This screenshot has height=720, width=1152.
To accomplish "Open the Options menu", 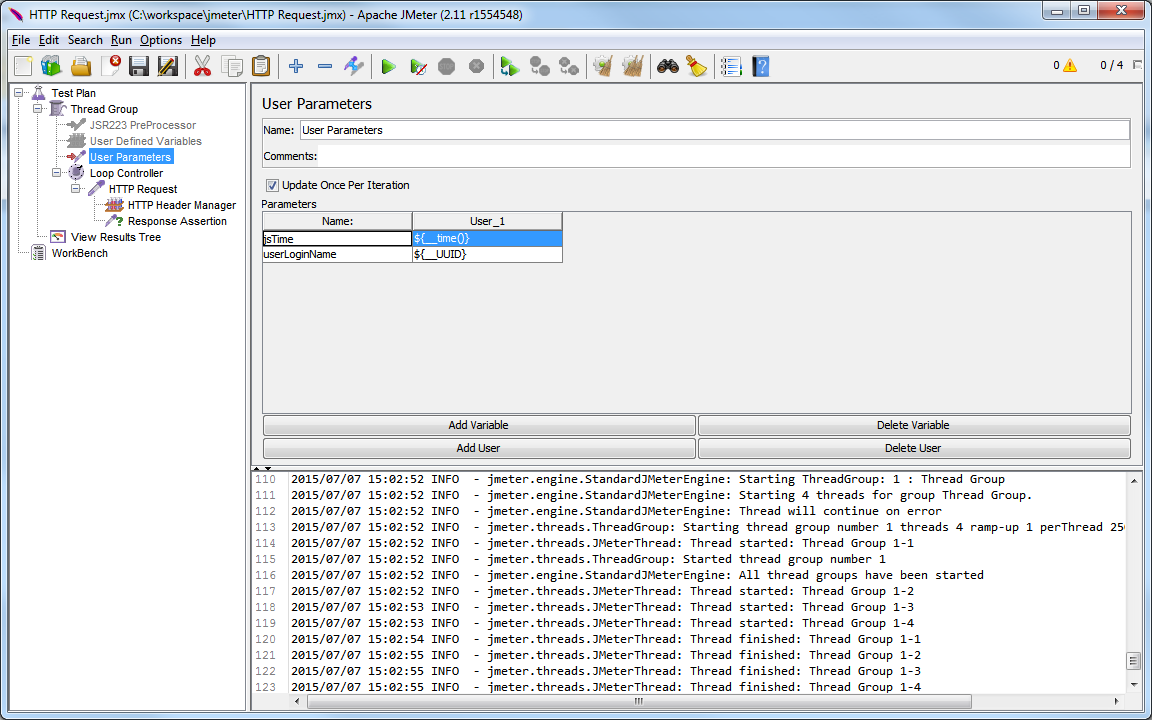I will [x=161, y=40].
